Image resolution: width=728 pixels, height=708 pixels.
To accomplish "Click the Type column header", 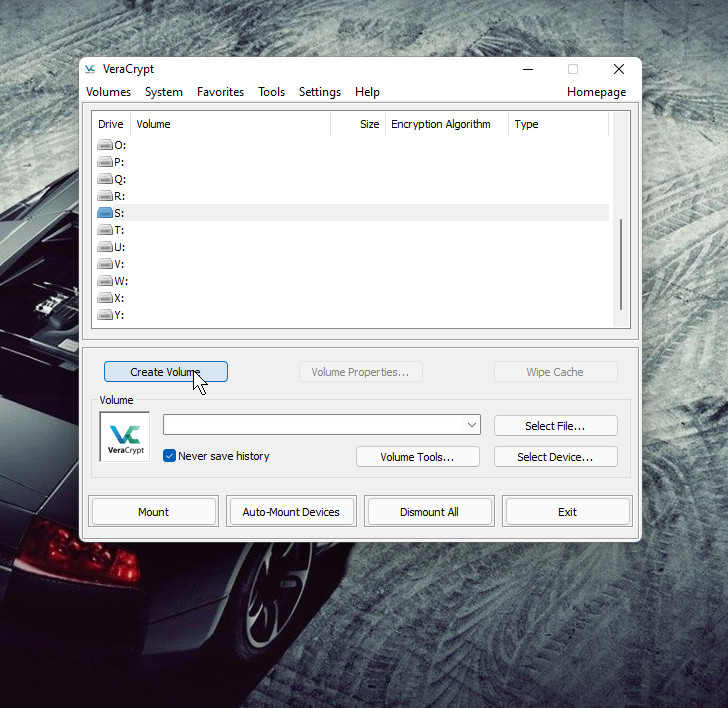I will click(558, 124).
